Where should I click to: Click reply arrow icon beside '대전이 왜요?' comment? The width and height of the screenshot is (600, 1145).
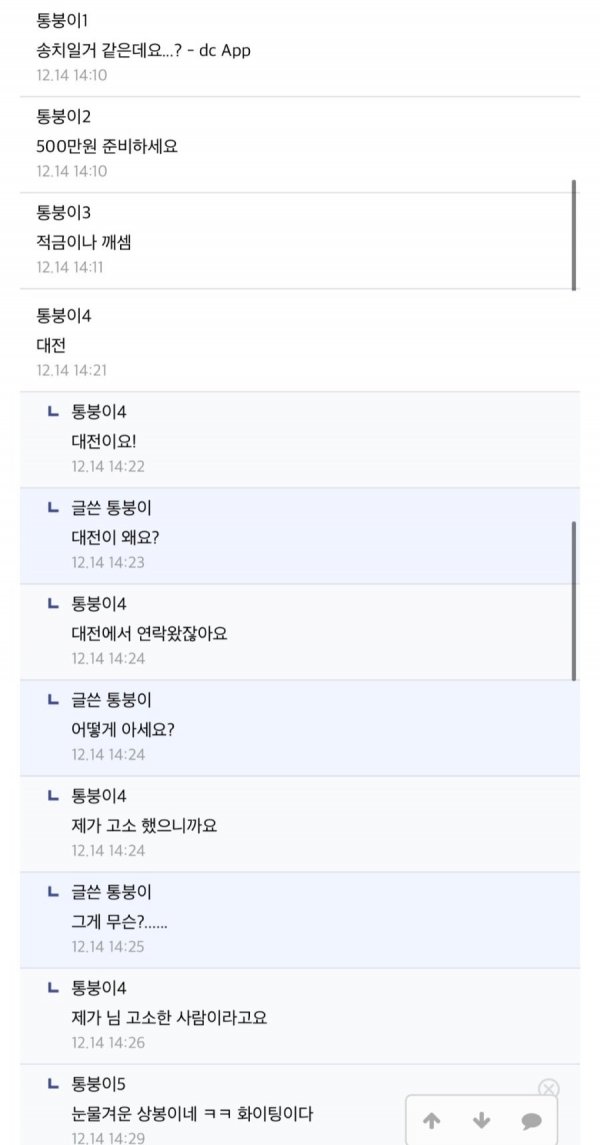[x=53, y=508]
